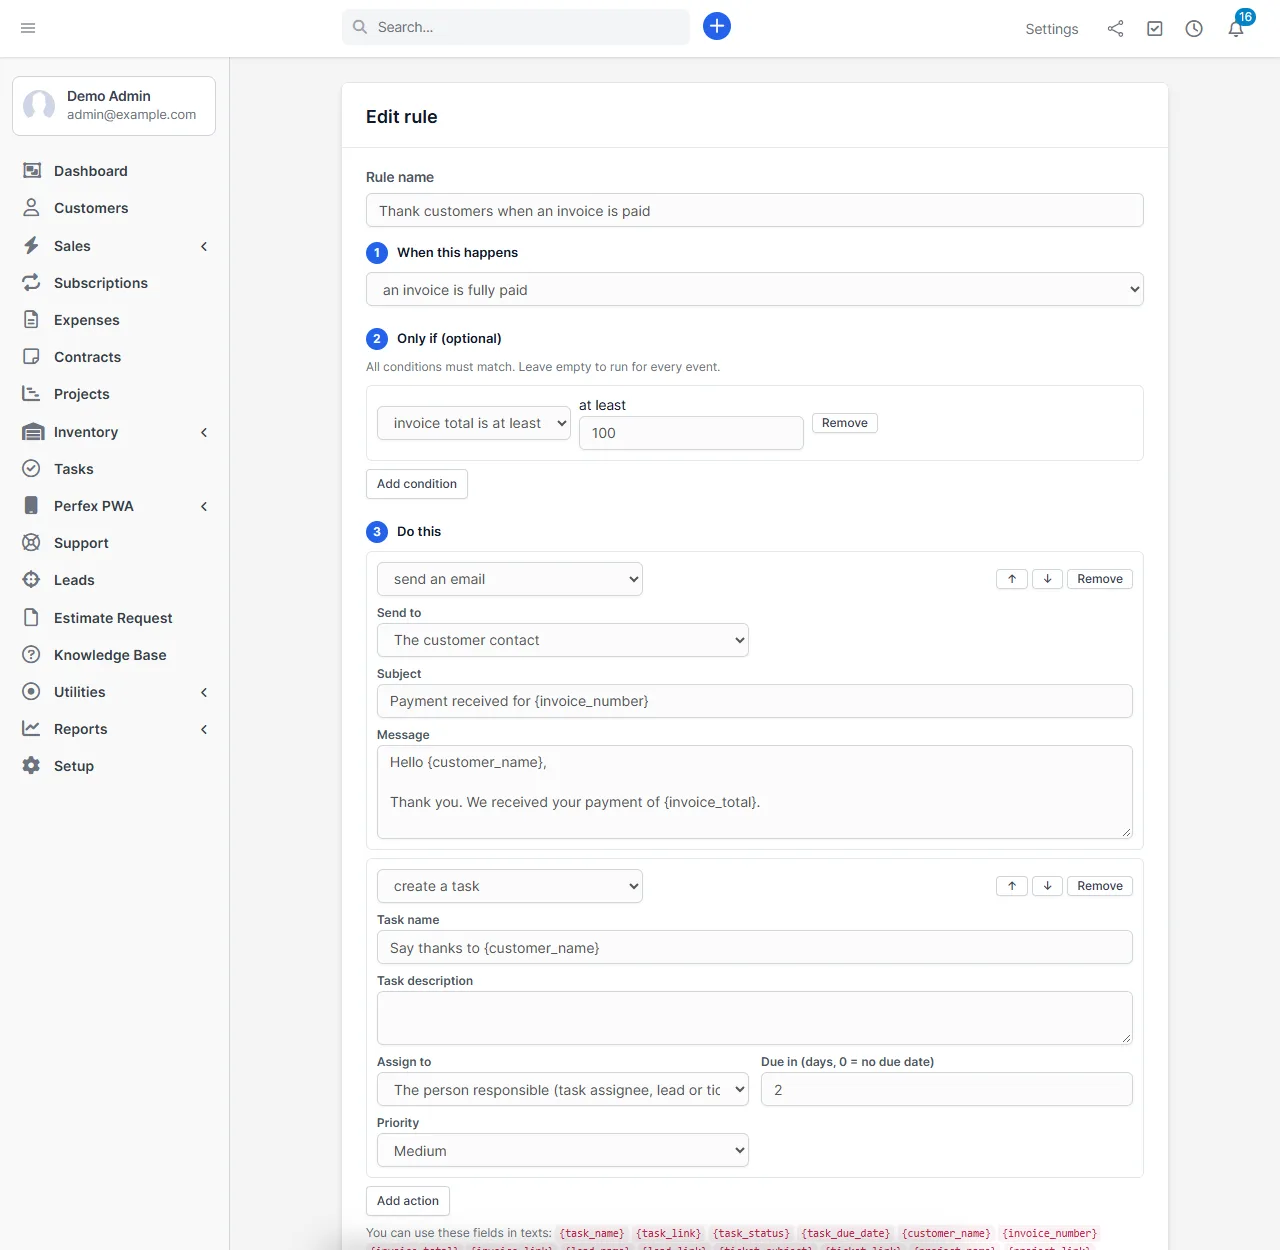1280x1250 pixels.
Task: Open the 'invoice total is at least' condition dropdown
Action: point(474,423)
